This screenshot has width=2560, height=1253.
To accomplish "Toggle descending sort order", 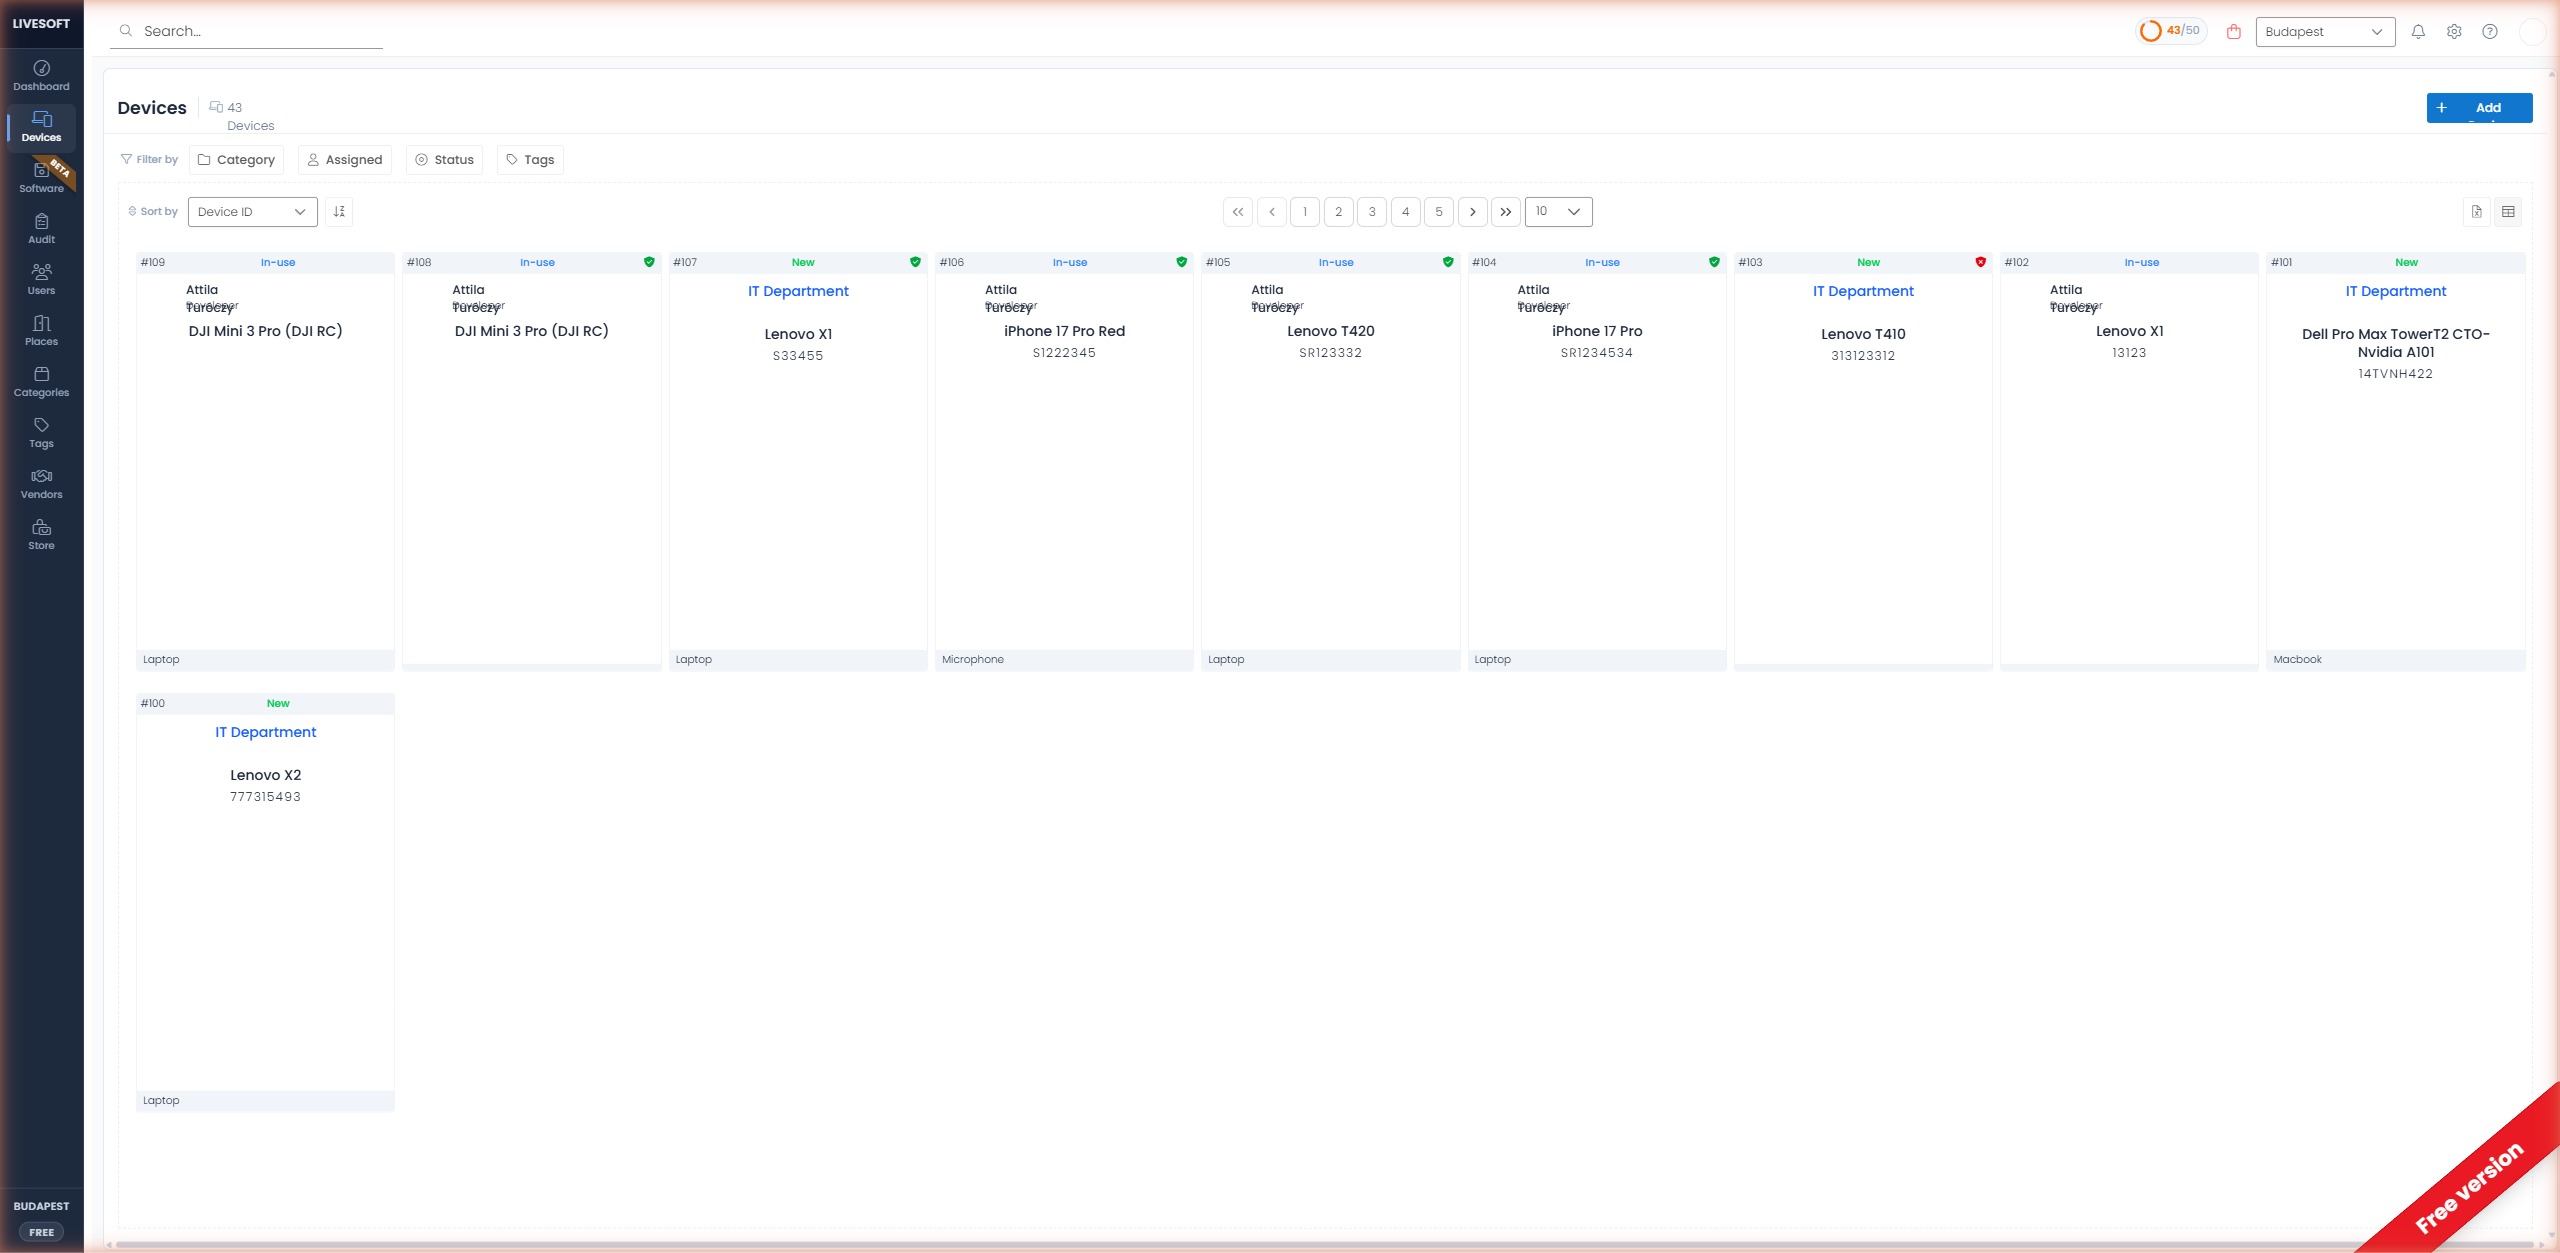I will [339, 211].
